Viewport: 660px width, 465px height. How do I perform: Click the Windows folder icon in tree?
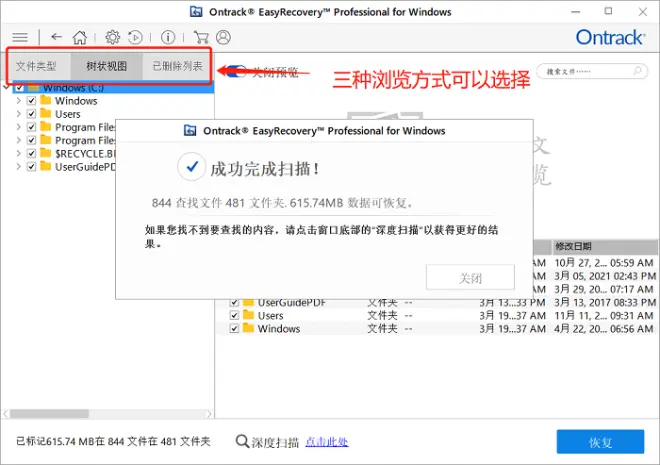(x=45, y=100)
